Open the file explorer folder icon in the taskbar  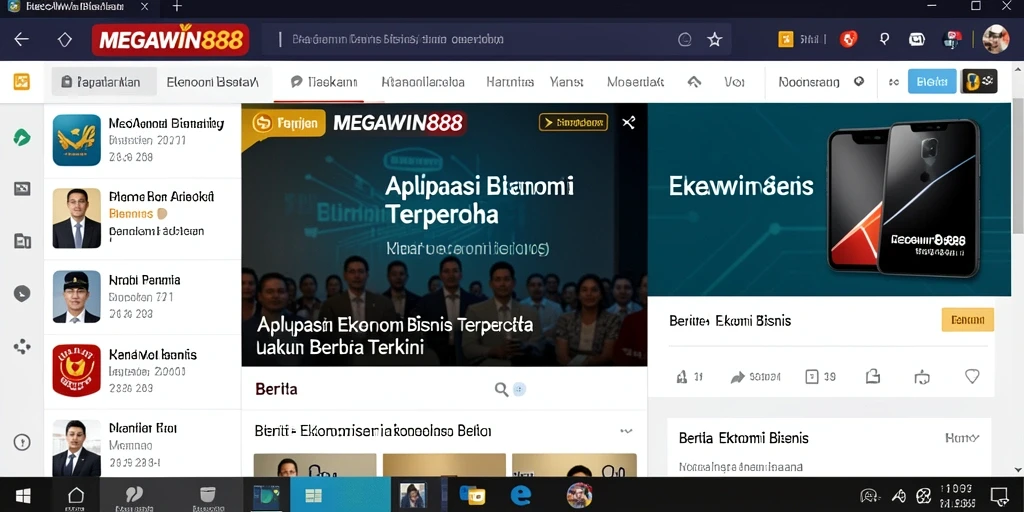[x=472, y=495]
